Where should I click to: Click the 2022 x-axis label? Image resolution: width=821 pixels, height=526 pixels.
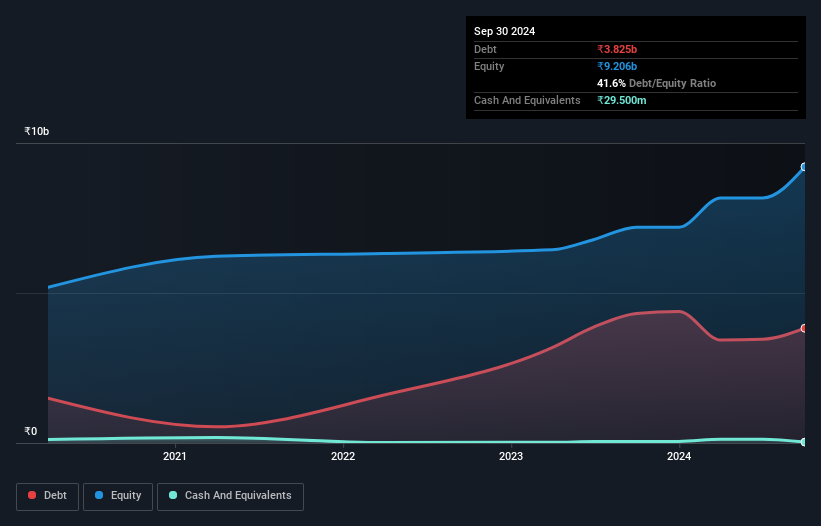pyautogui.click(x=343, y=456)
